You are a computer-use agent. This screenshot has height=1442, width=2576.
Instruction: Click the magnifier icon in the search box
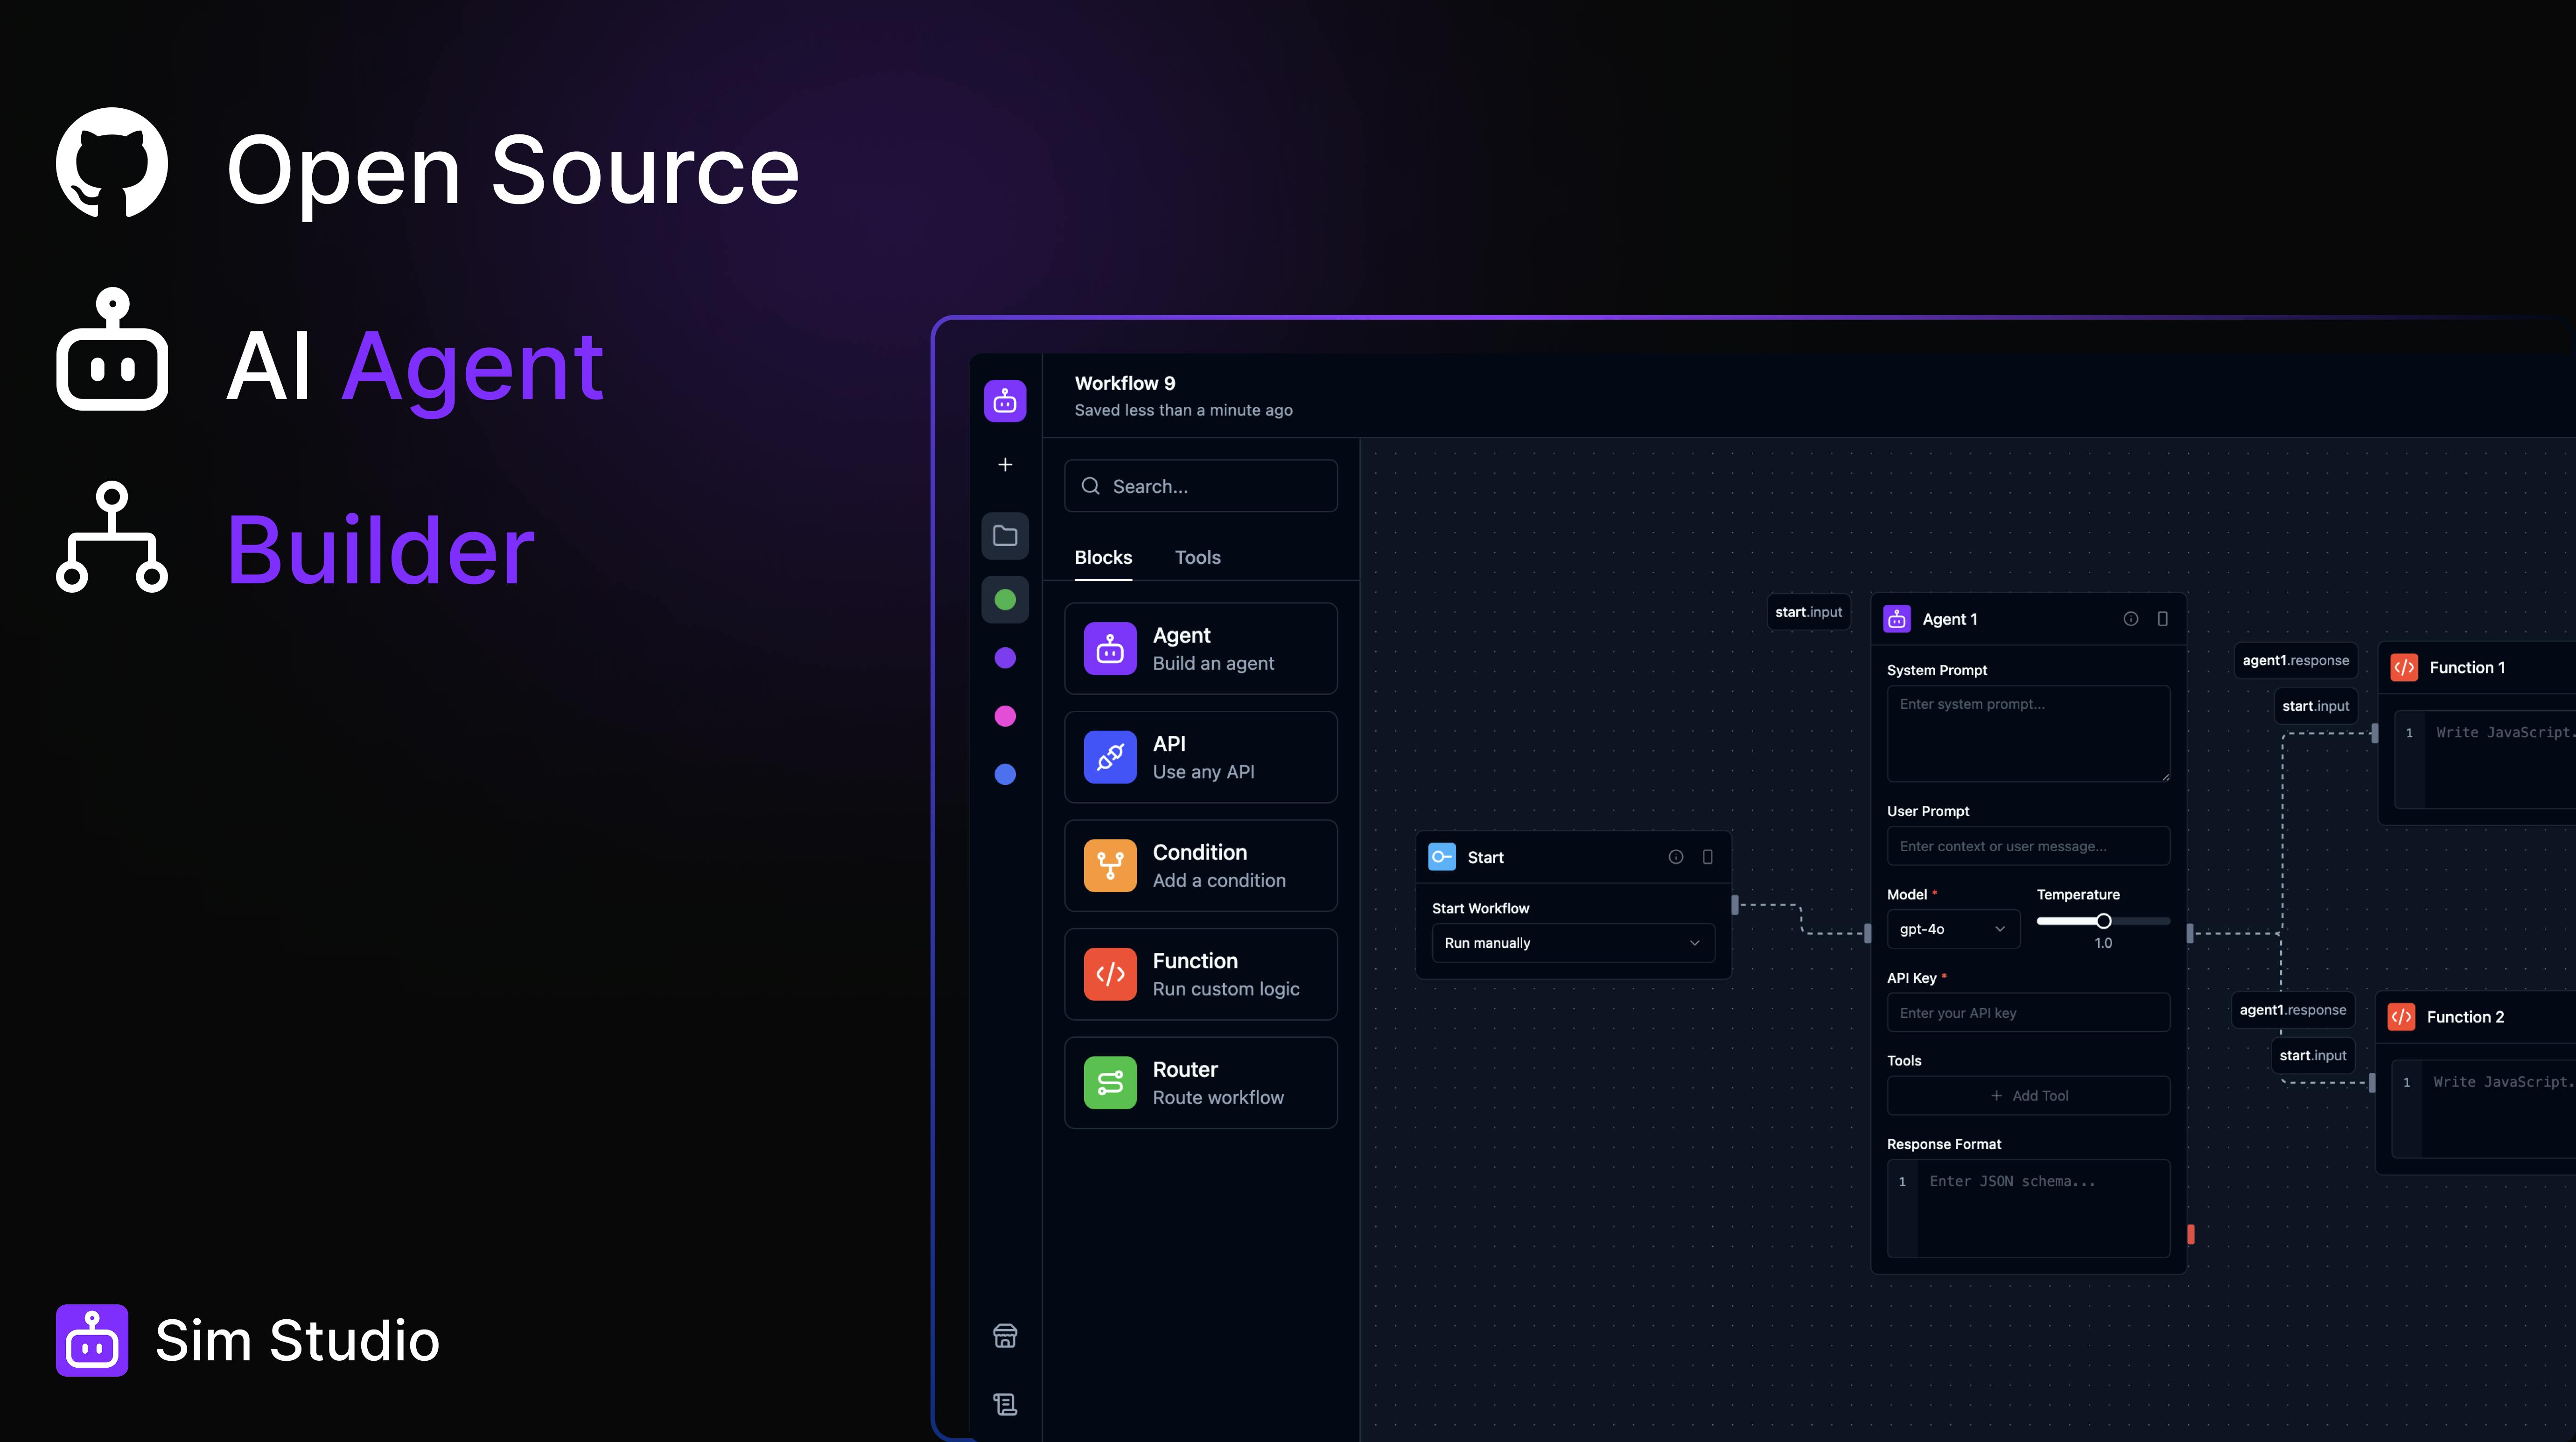click(x=1091, y=486)
